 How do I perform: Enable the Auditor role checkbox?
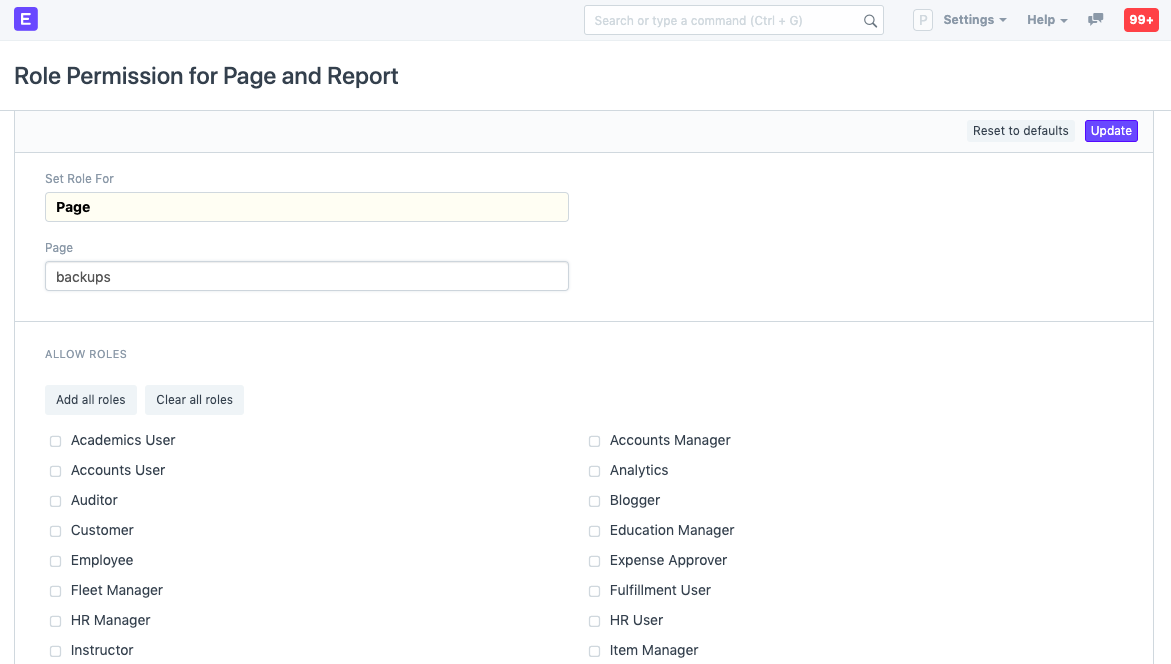pos(55,501)
